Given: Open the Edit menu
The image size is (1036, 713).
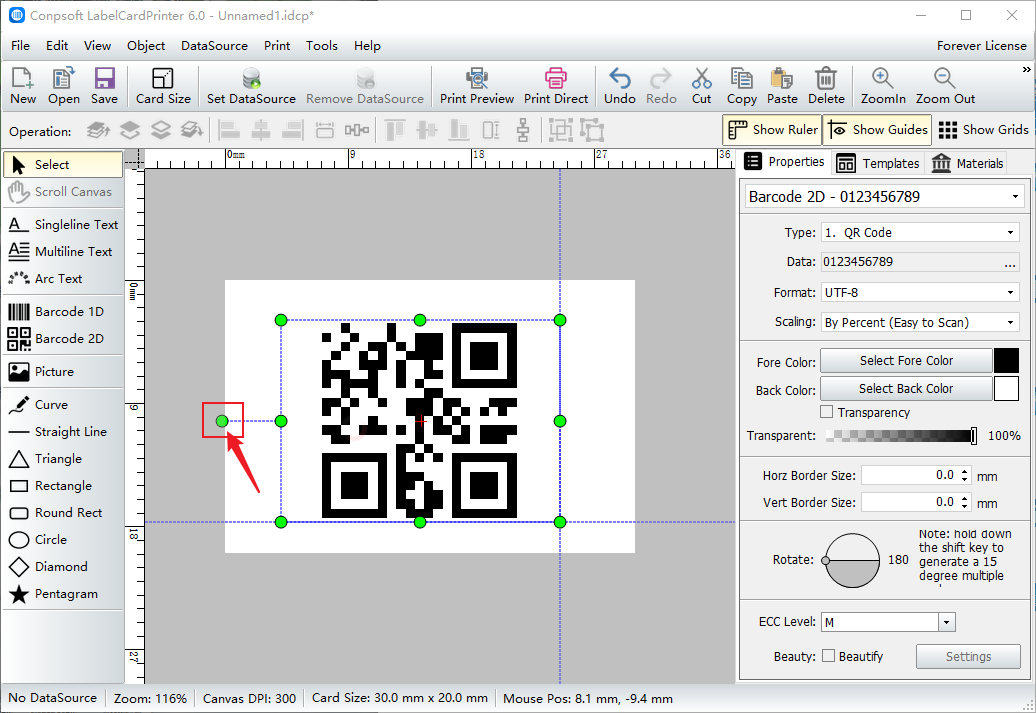Looking at the screenshot, I should coord(57,46).
